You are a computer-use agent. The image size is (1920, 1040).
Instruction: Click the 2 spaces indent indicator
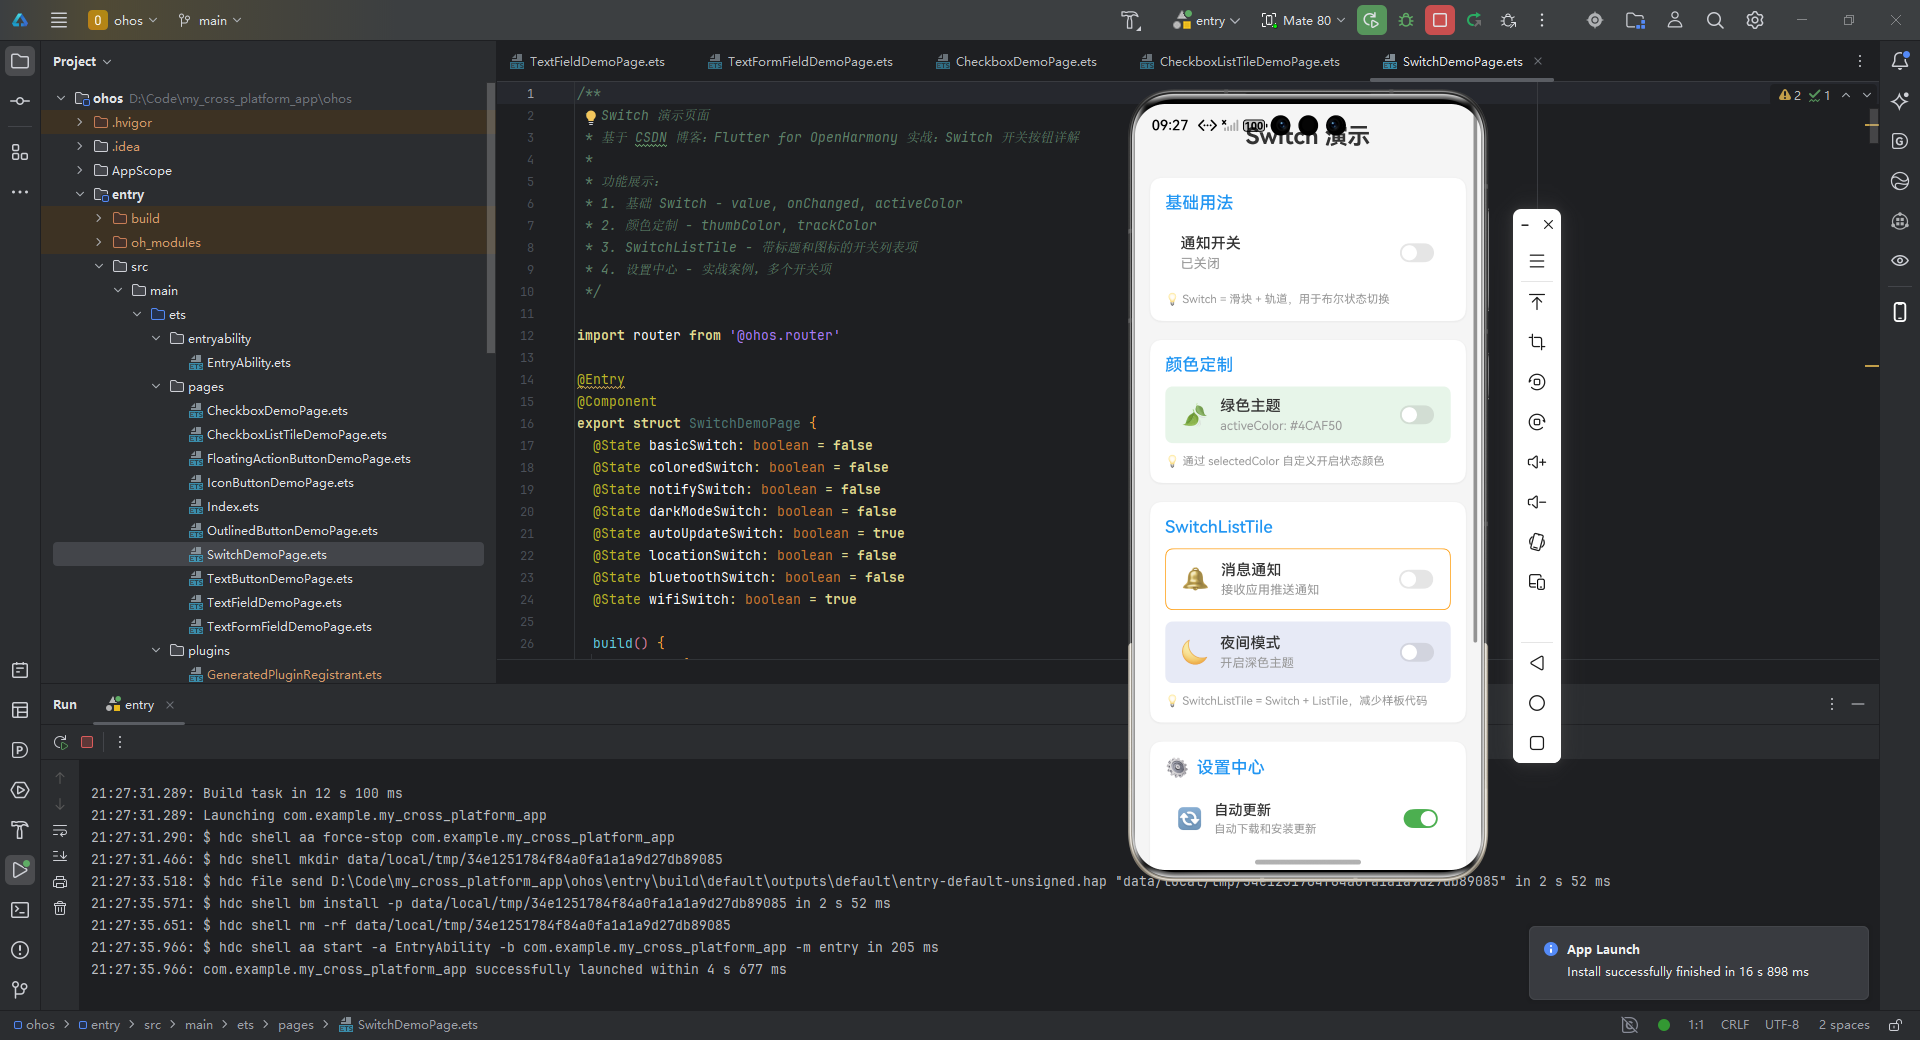1844,1025
